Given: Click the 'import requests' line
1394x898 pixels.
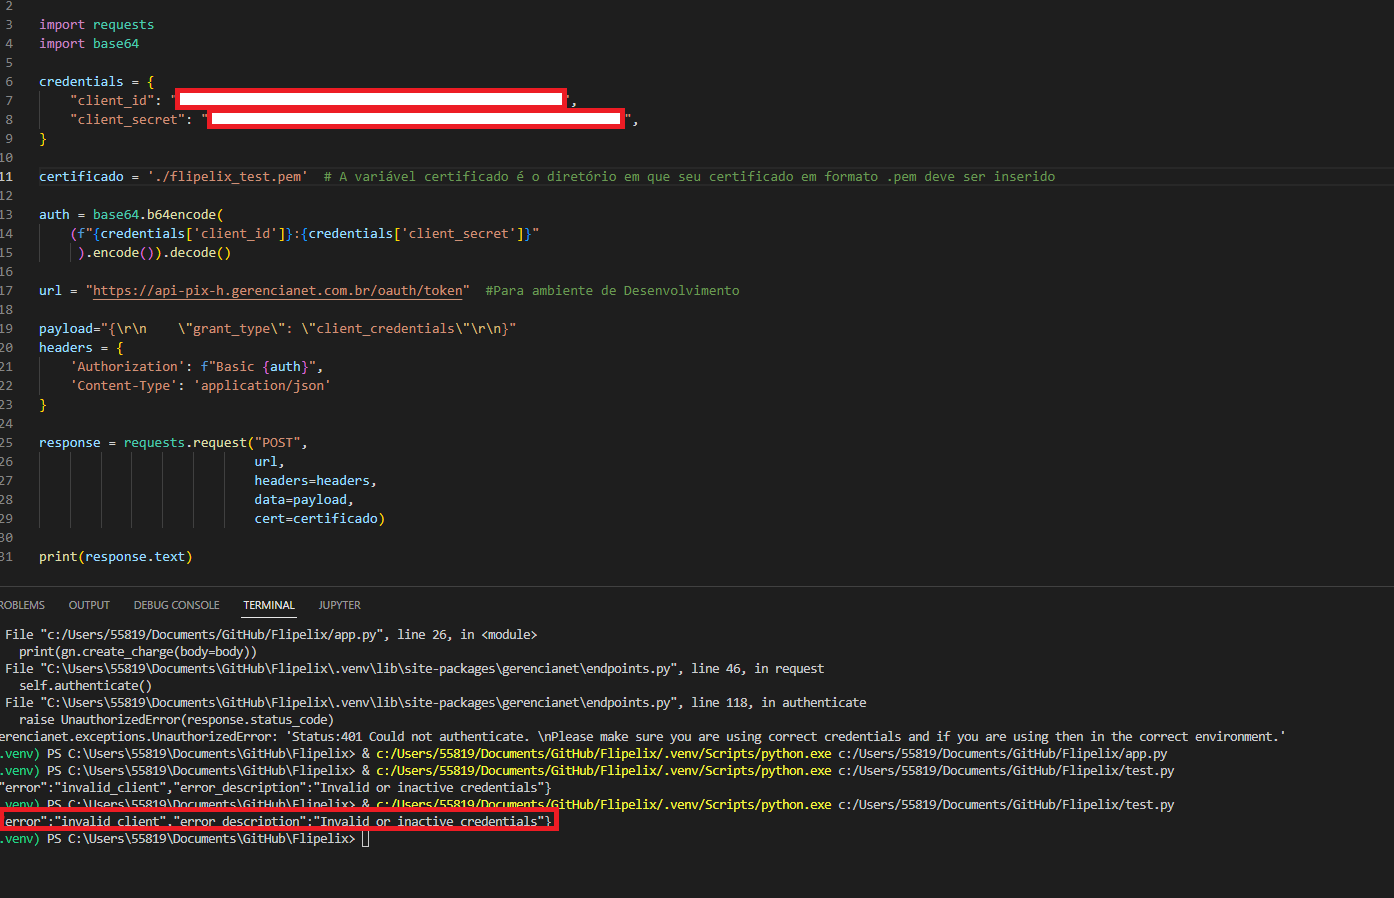Looking at the screenshot, I should click(96, 25).
